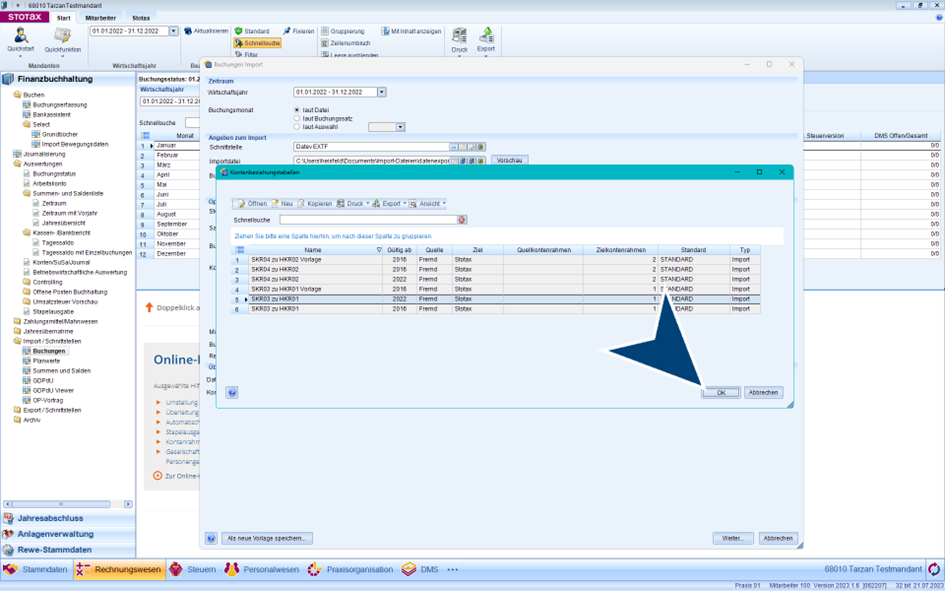The width and height of the screenshot is (945, 591).
Task: Click Kopieren in the Kontenbeziehungstabellen toolbar
Action: tap(314, 203)
